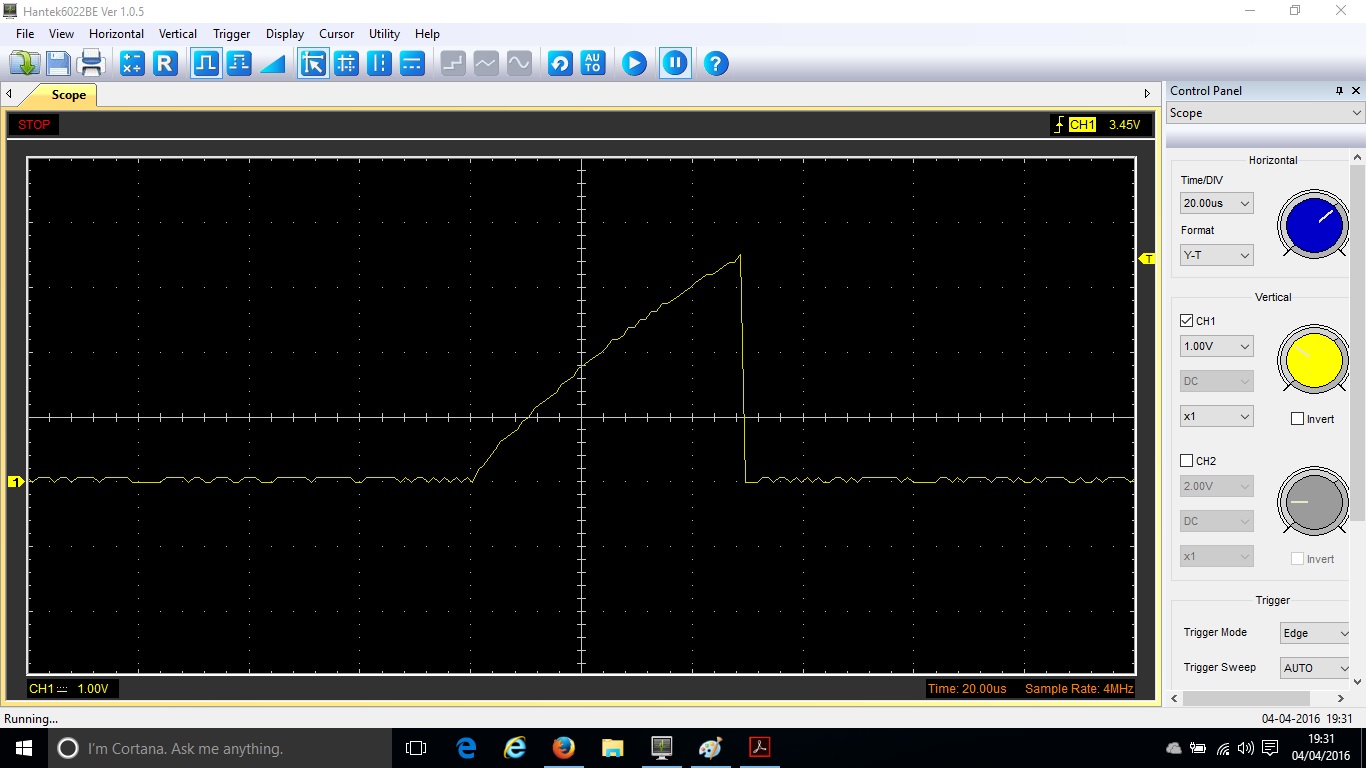Select the Scope tab
This screenshot has height=768, width=1366.
[68, 95]
